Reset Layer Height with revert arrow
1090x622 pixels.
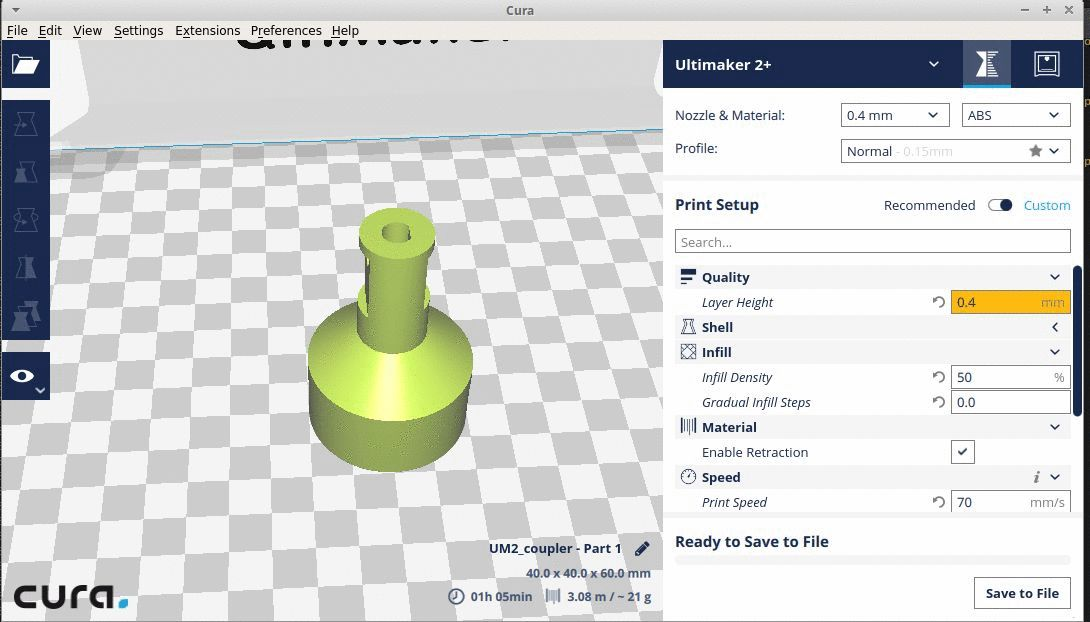938,302
